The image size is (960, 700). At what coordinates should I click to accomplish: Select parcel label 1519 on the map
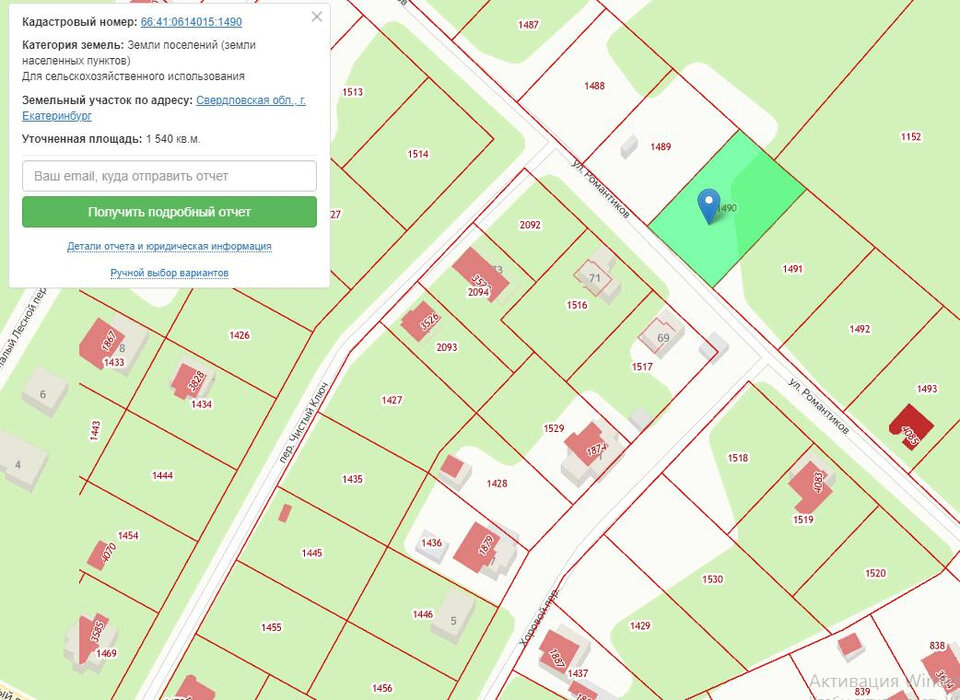coord(803,519)
